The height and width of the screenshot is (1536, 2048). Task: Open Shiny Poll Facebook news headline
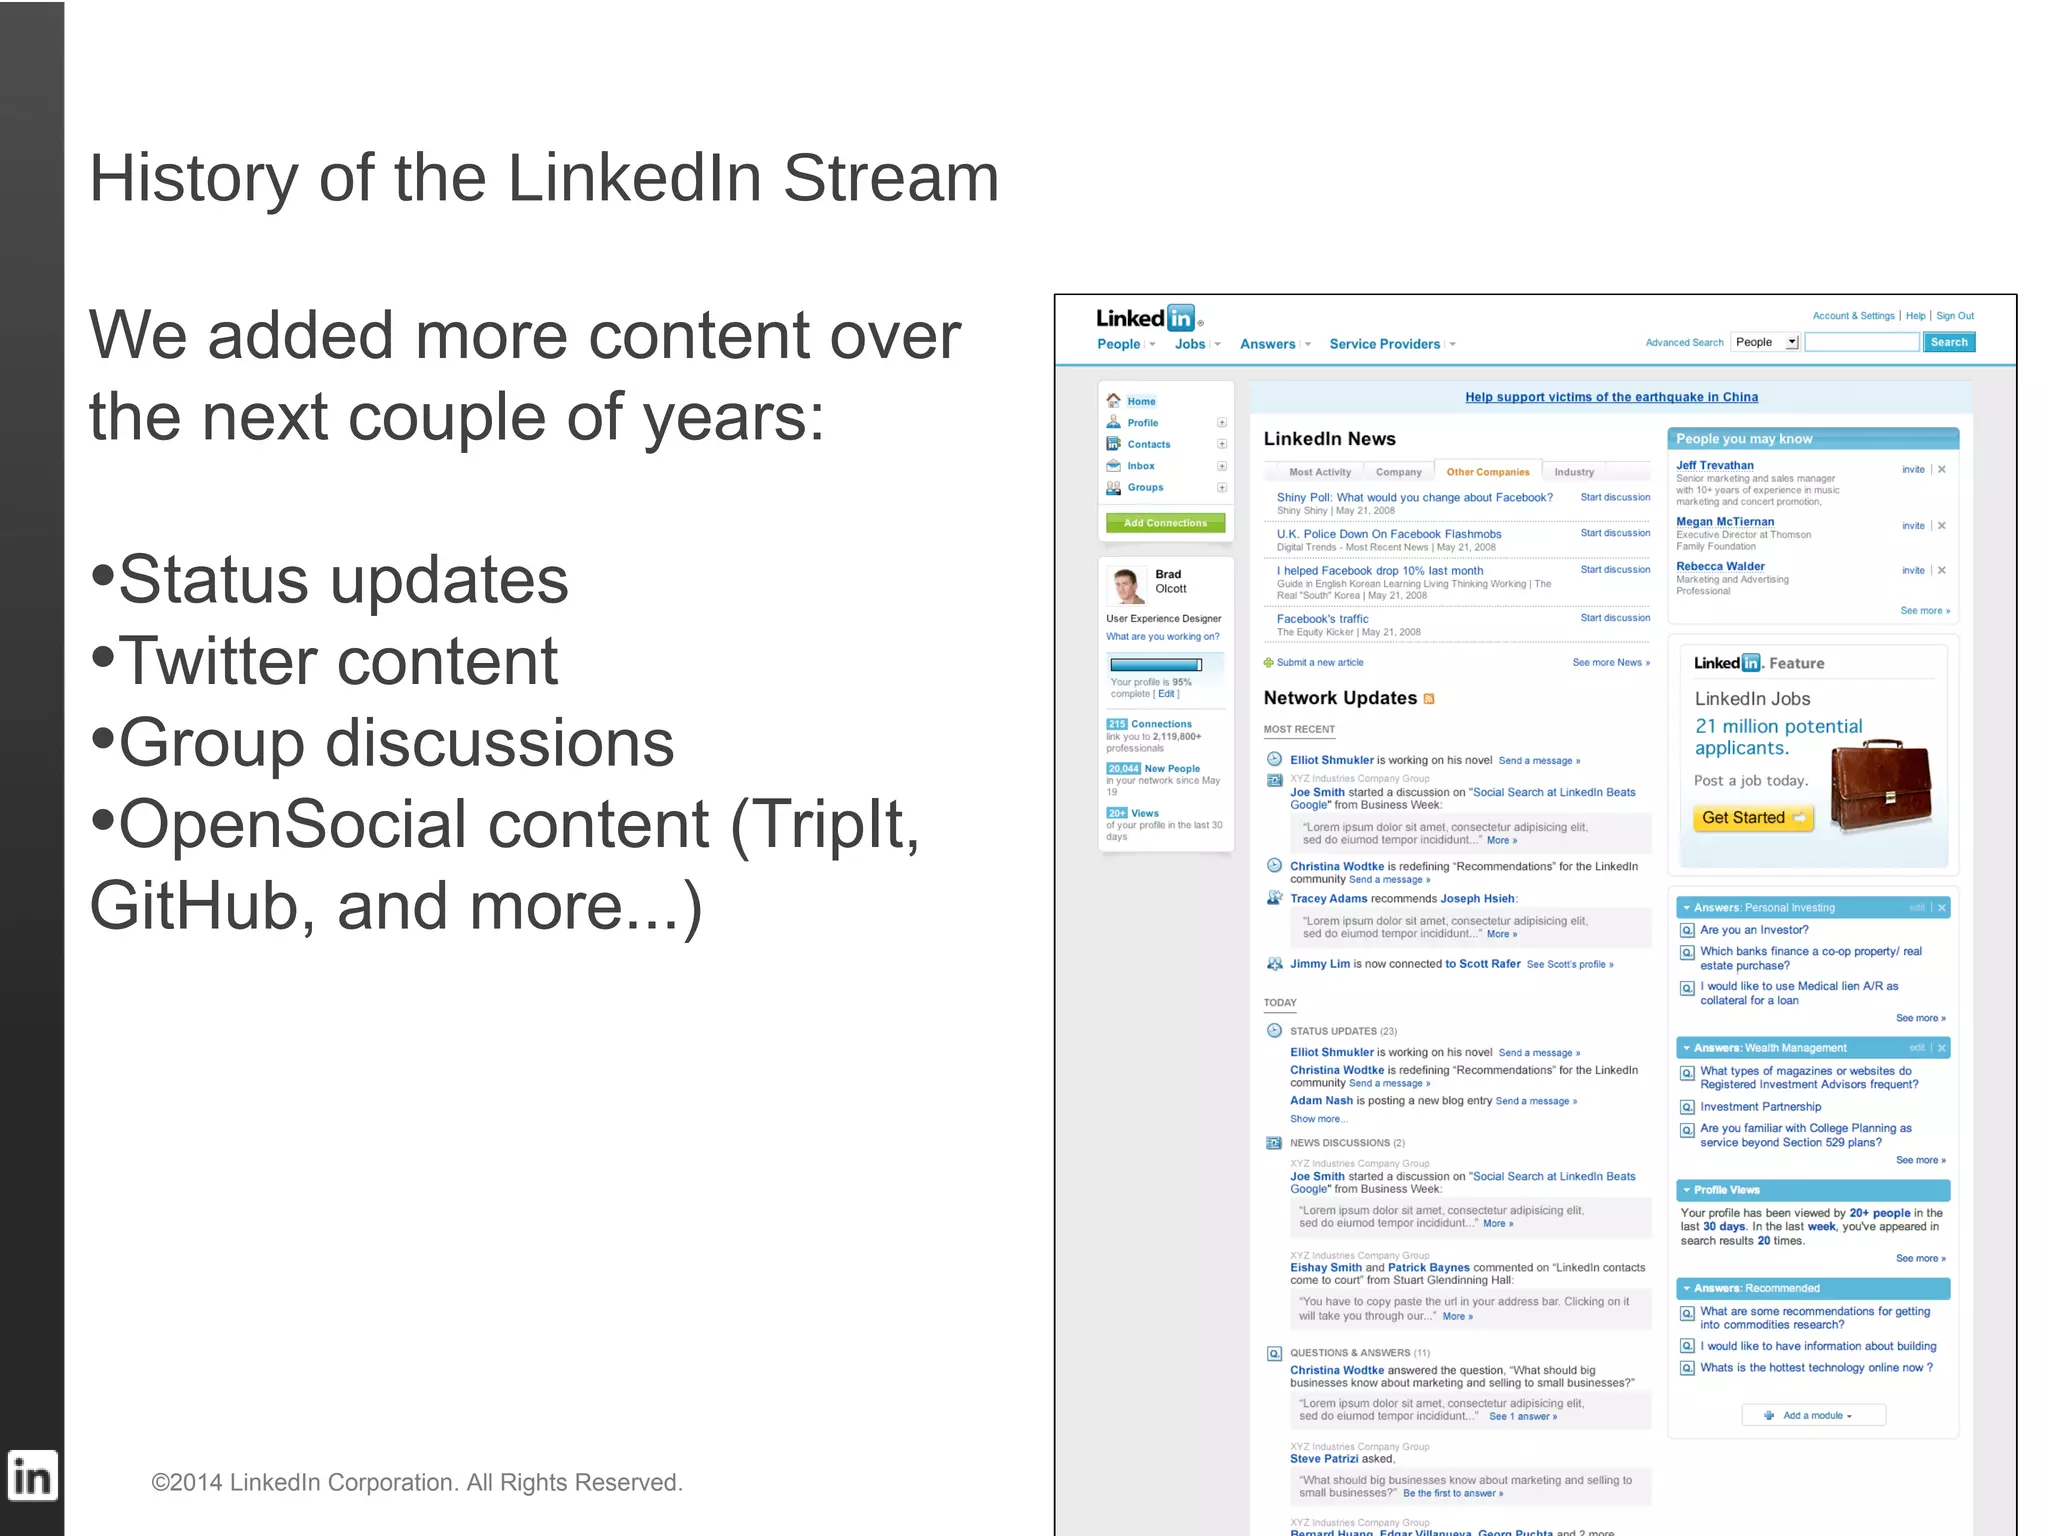(1414, 497)
